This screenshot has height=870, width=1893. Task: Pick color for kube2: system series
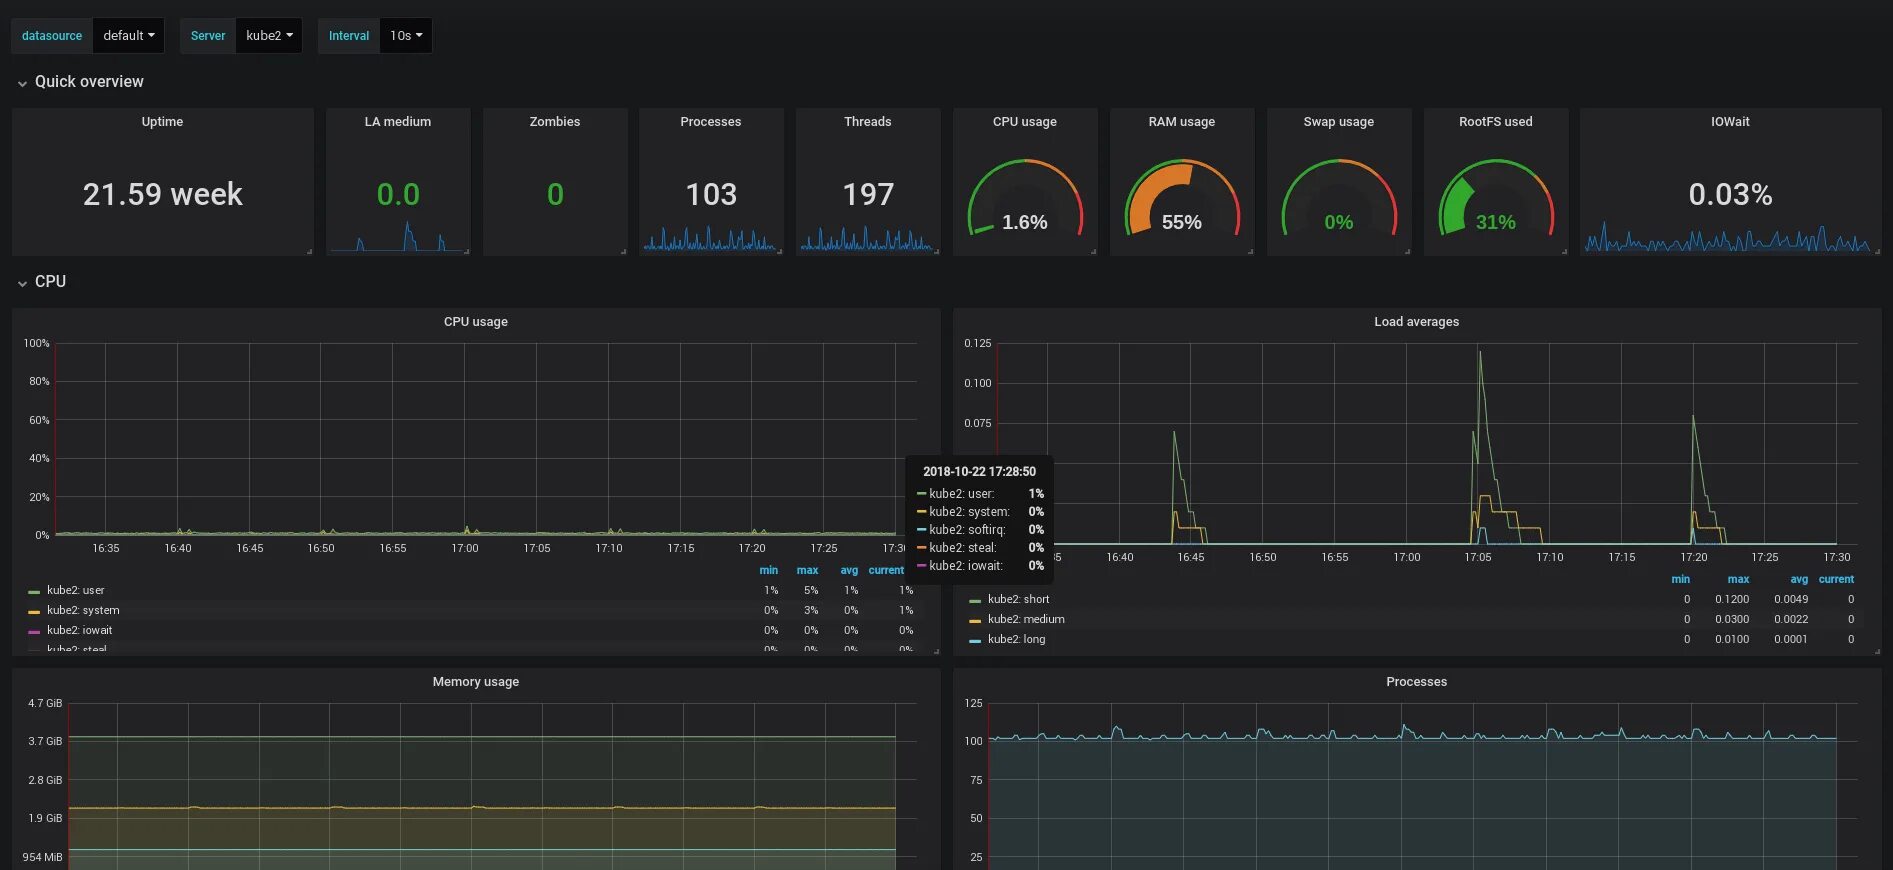34,612
